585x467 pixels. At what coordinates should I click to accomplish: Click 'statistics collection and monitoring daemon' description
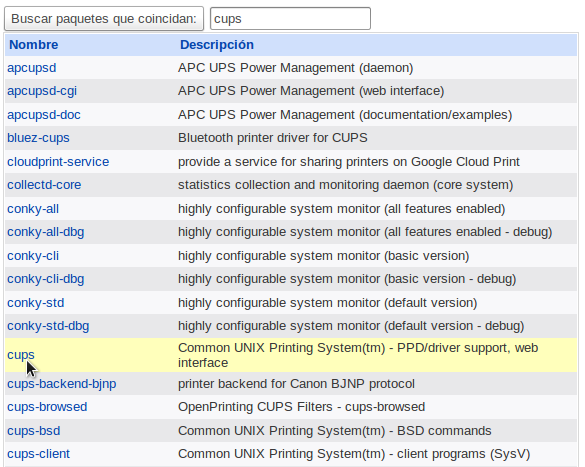point(345,185)
